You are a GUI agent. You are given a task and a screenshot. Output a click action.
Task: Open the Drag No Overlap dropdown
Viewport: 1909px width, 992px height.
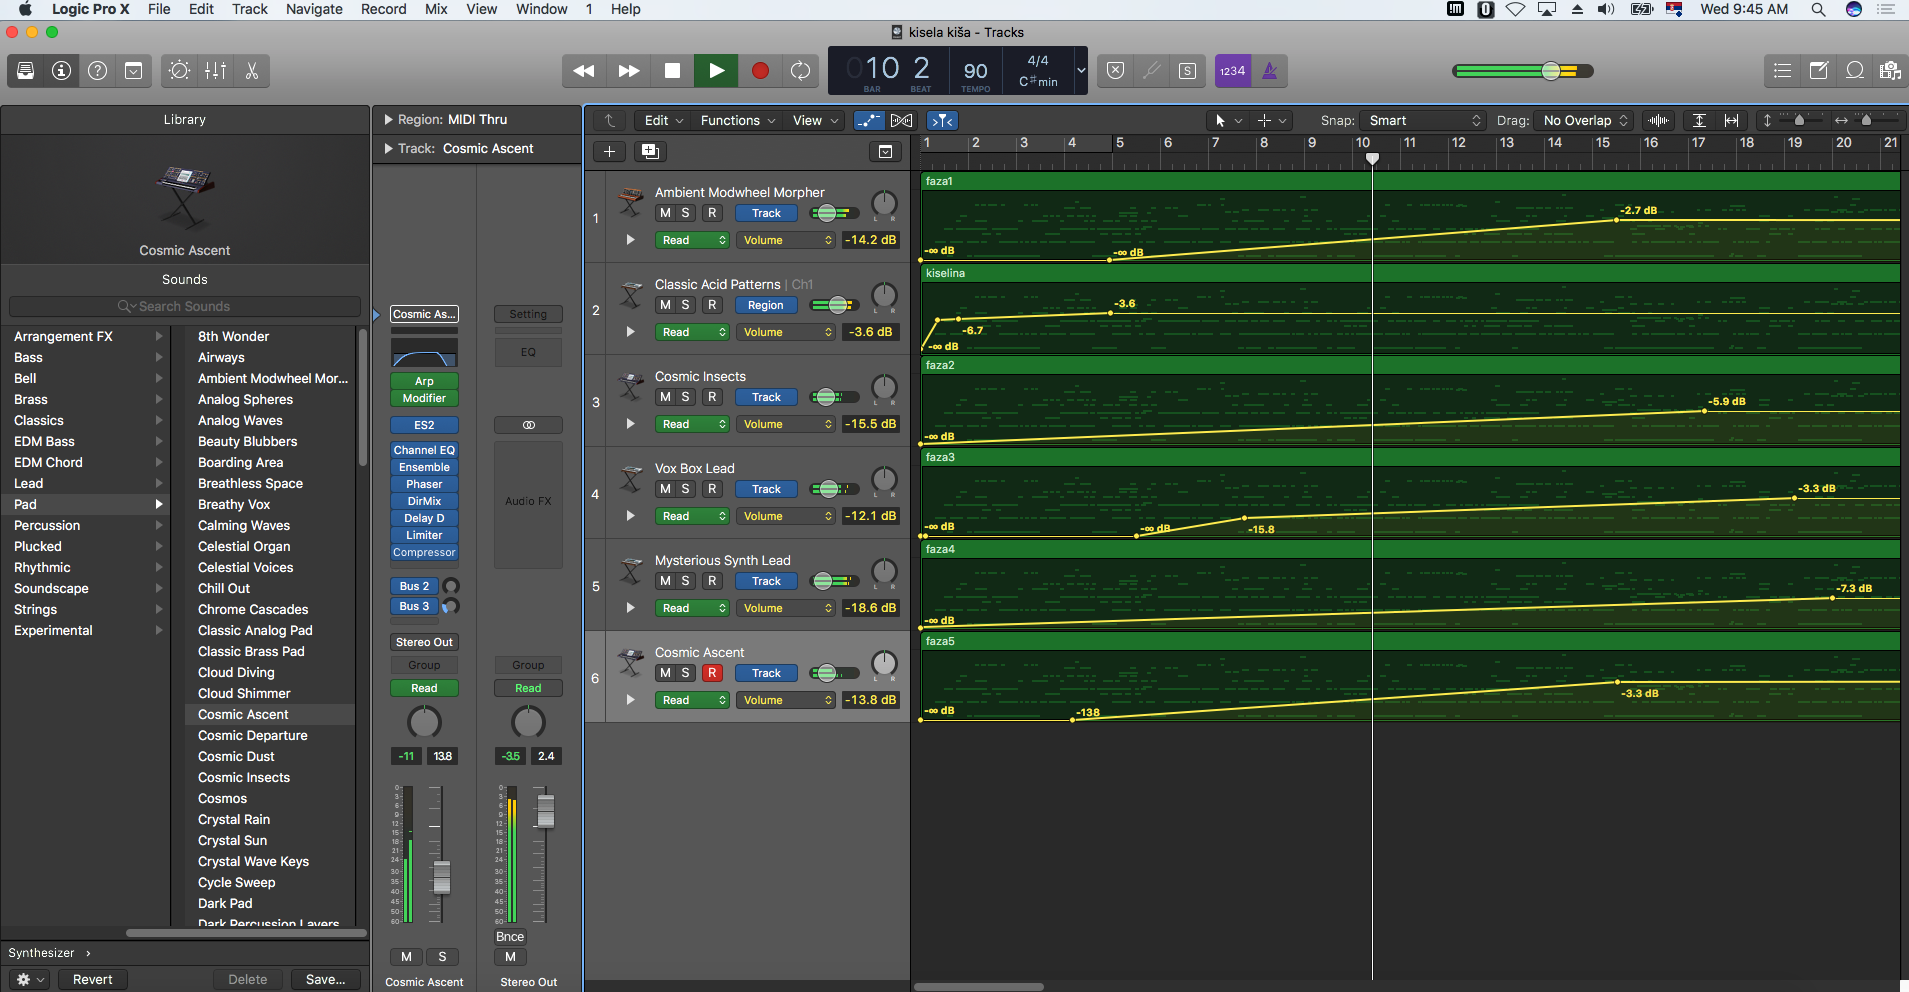click(1585, 120)
